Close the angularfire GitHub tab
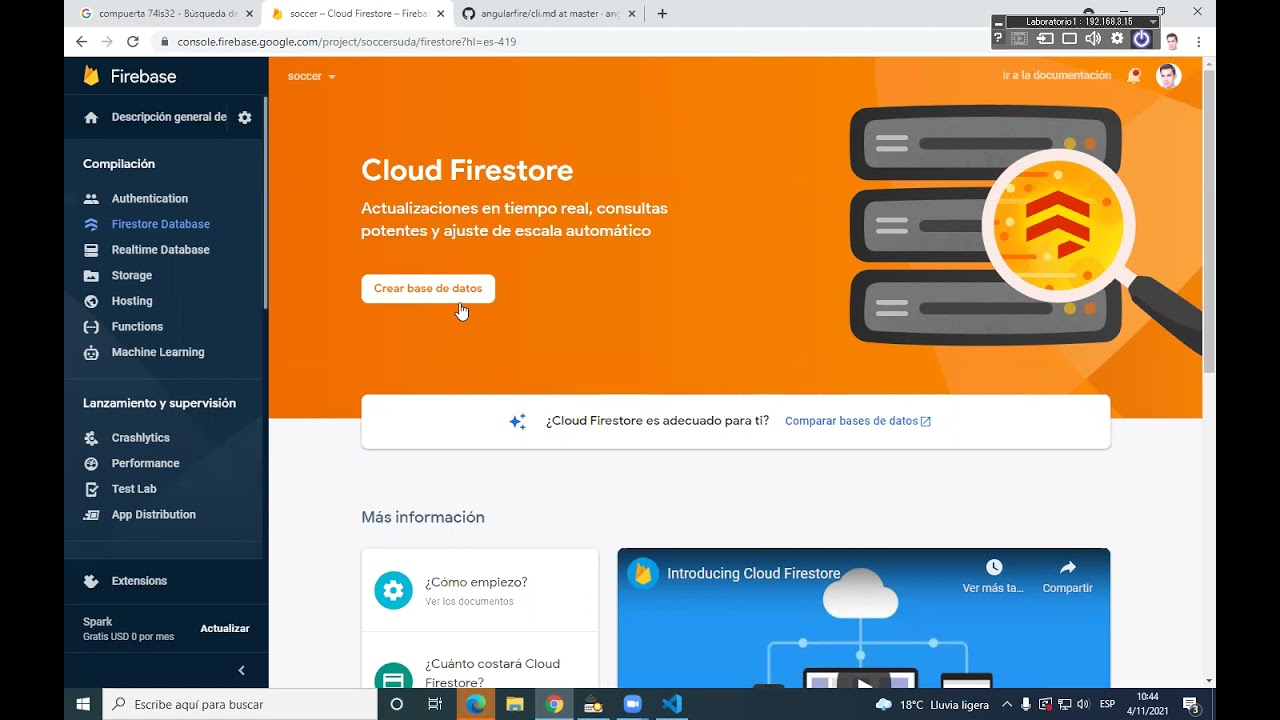This screenshot has width=1280, height=720. [631, 14]
